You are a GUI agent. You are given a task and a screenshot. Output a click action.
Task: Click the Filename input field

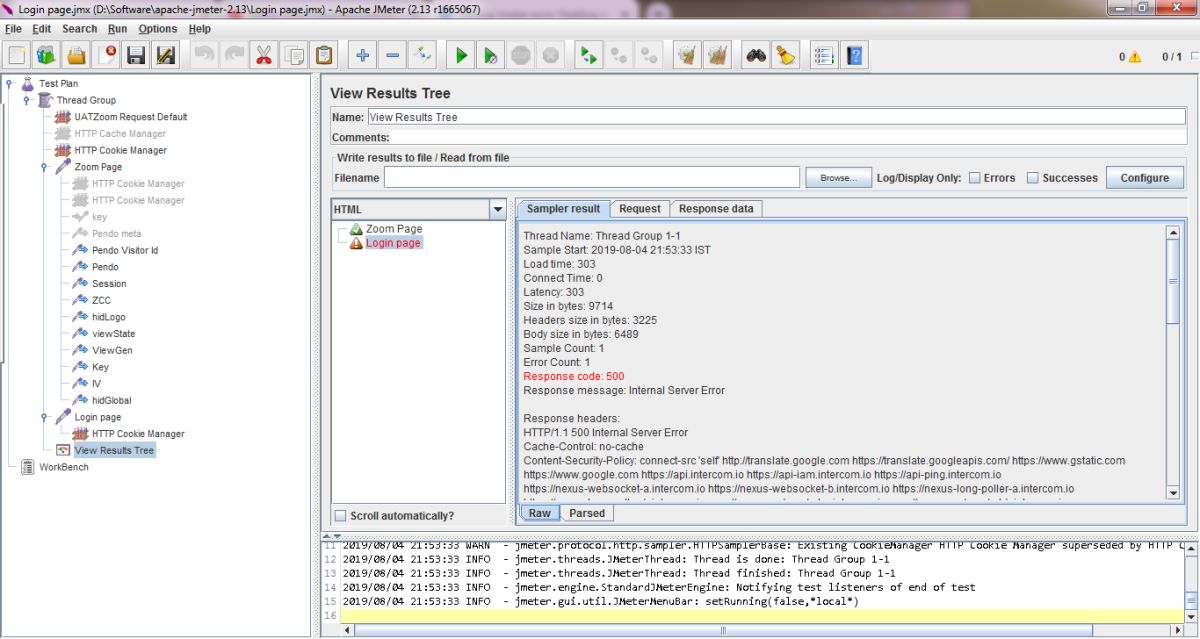[x=592, y=178]
